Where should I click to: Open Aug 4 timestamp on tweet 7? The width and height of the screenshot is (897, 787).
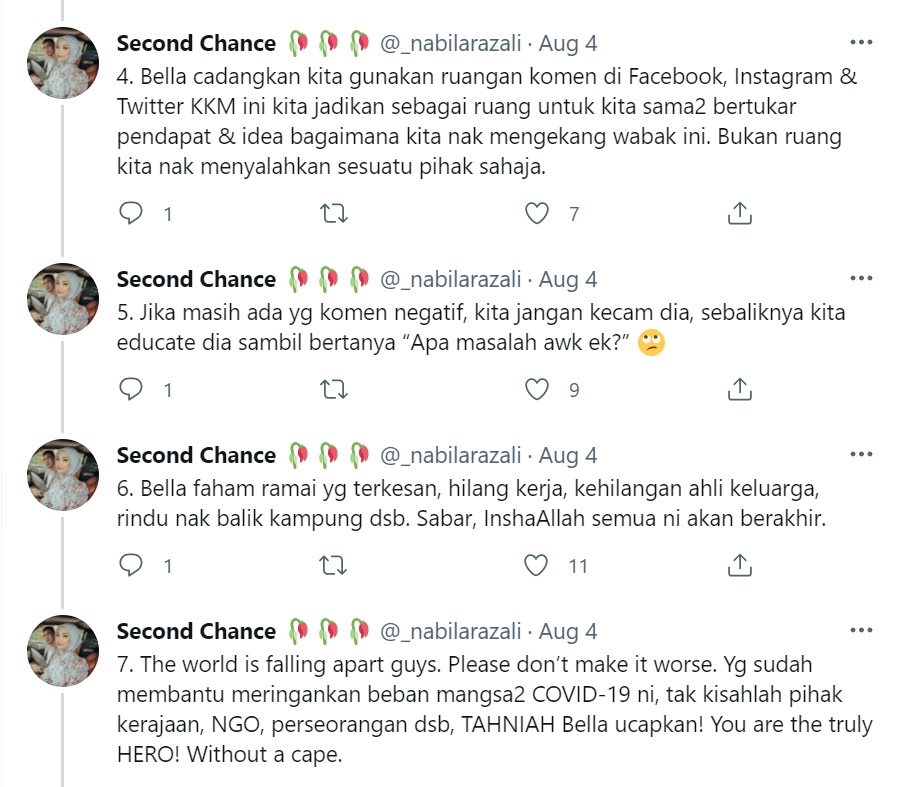click(568, 631)
